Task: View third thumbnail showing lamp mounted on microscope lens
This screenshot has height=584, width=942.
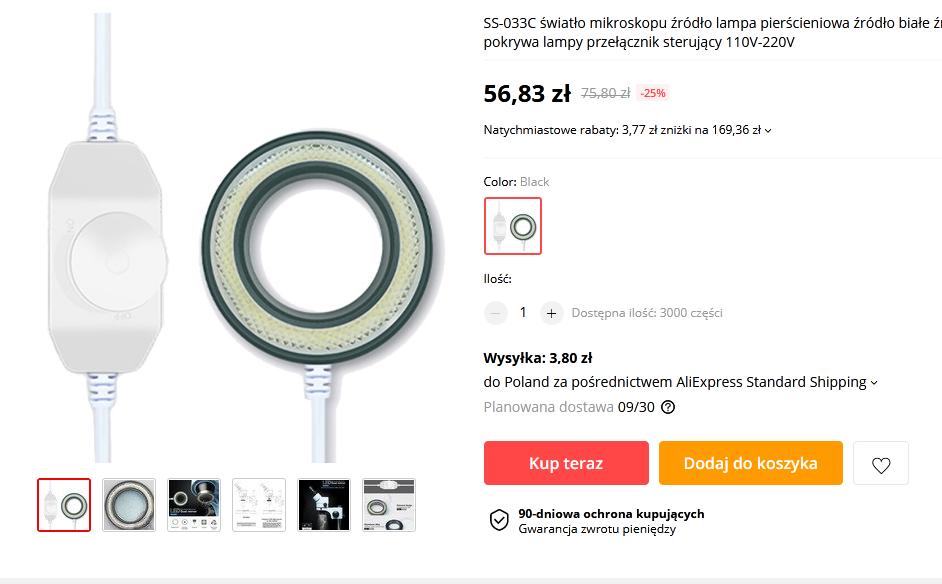Action: 194,505
